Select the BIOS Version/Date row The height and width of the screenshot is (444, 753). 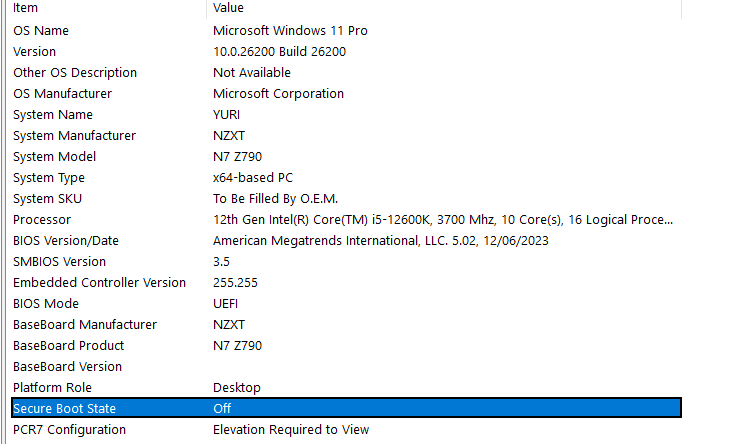click(66, 241)
